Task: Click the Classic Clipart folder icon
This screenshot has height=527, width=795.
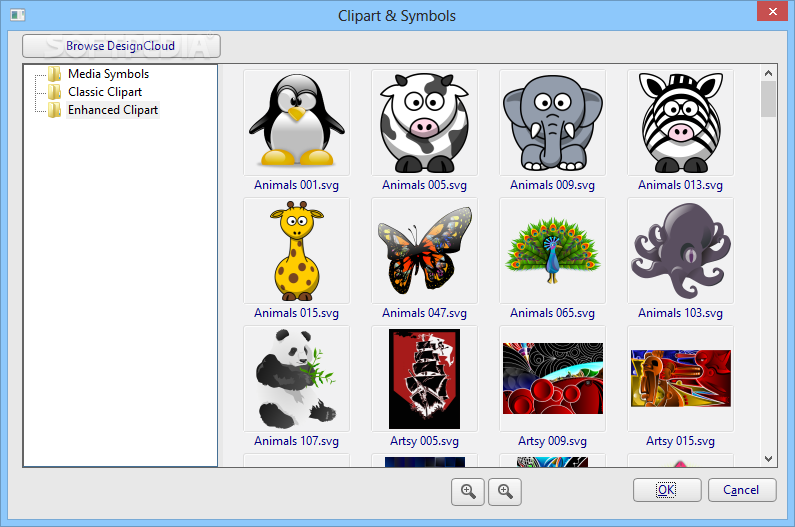Action: tap(55, 92)
